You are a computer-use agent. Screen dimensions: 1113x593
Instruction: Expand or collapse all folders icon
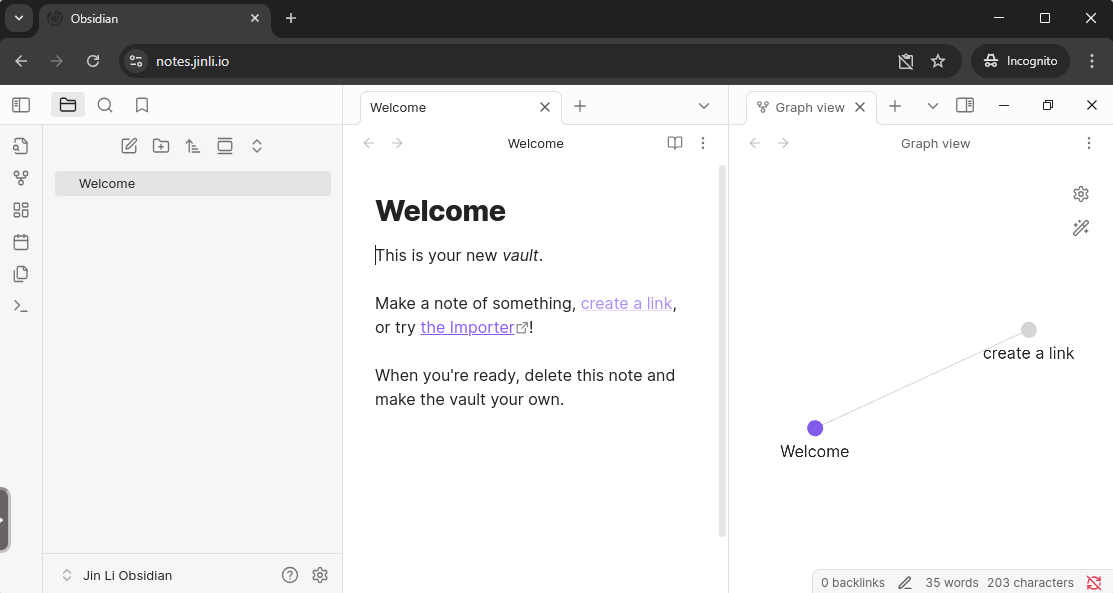(x=257, y=146)
